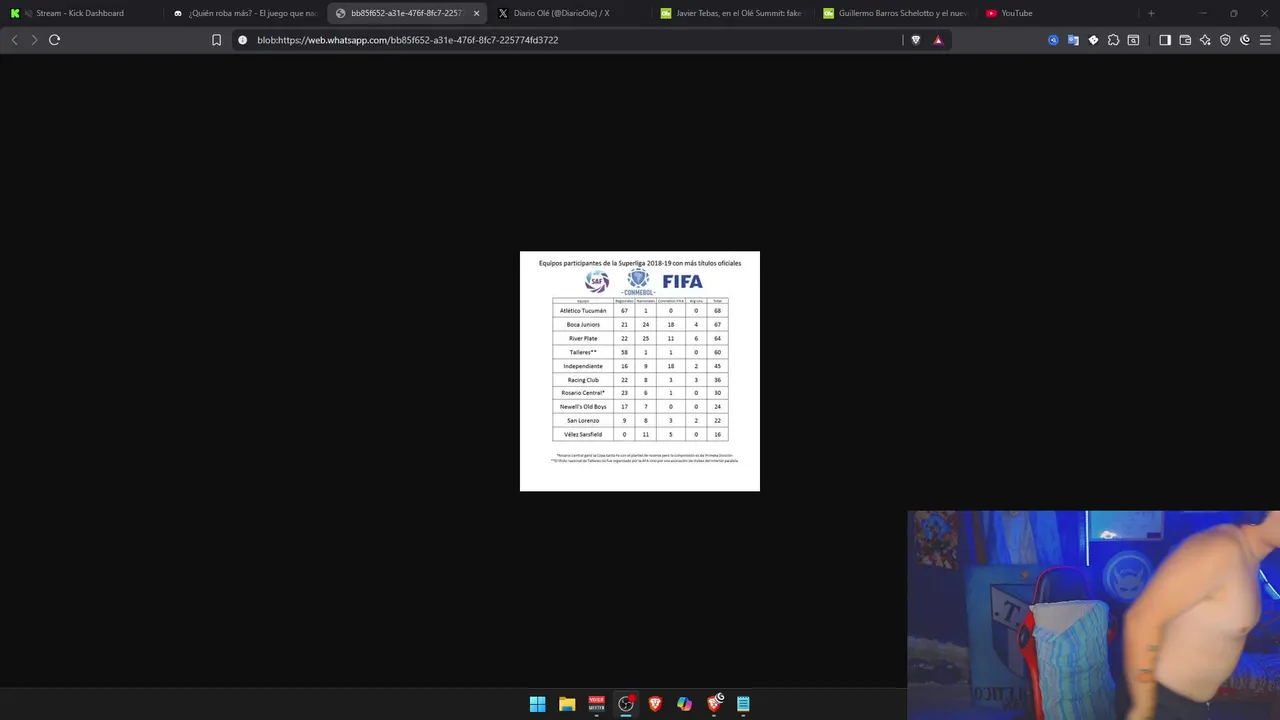Toggle the browser sidebar panel

1165,40
